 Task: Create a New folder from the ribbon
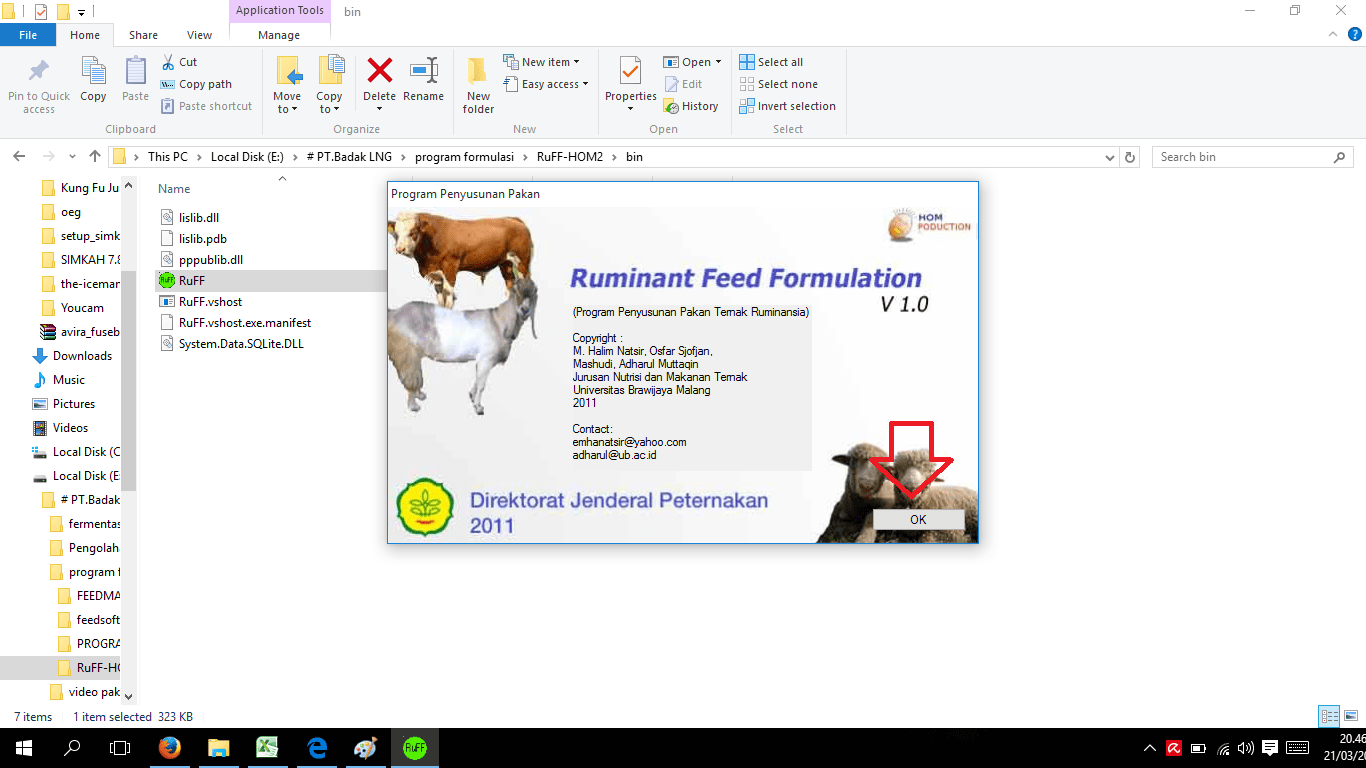[478, 82]
